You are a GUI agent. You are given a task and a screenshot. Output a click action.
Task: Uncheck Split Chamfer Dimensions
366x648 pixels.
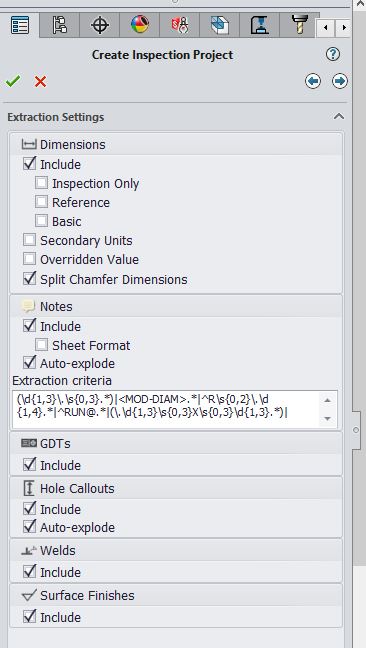pos(29,279)
